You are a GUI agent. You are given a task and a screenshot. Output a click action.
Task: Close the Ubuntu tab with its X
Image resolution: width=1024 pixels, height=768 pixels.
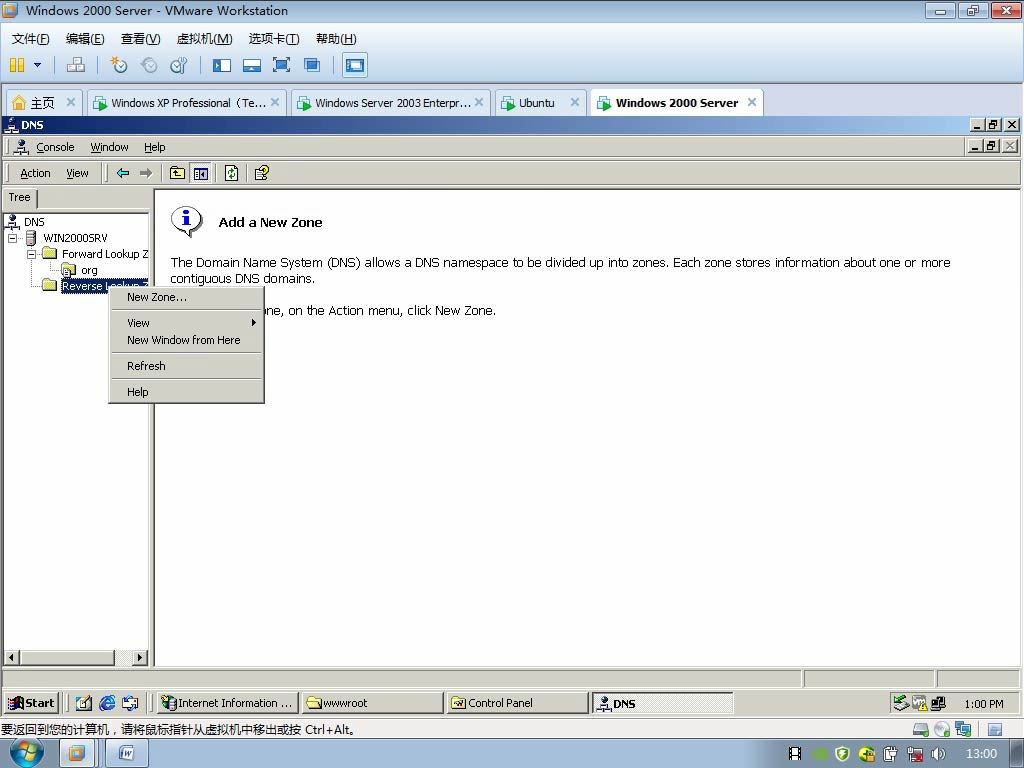[x=575, y=102]
